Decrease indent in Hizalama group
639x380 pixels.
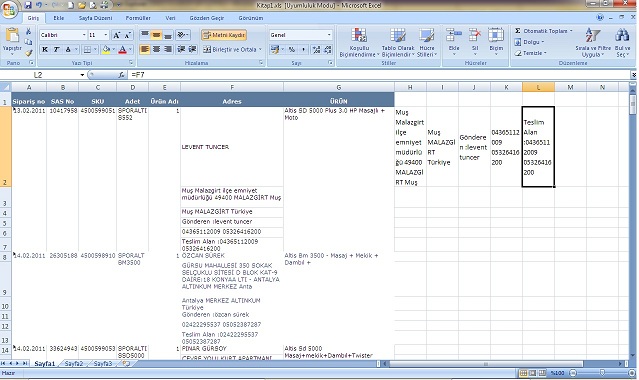181,49
